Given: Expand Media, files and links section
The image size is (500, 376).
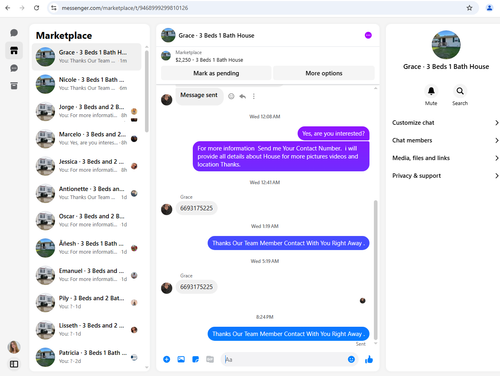Looking at the screenshot, I should (445, 158).
